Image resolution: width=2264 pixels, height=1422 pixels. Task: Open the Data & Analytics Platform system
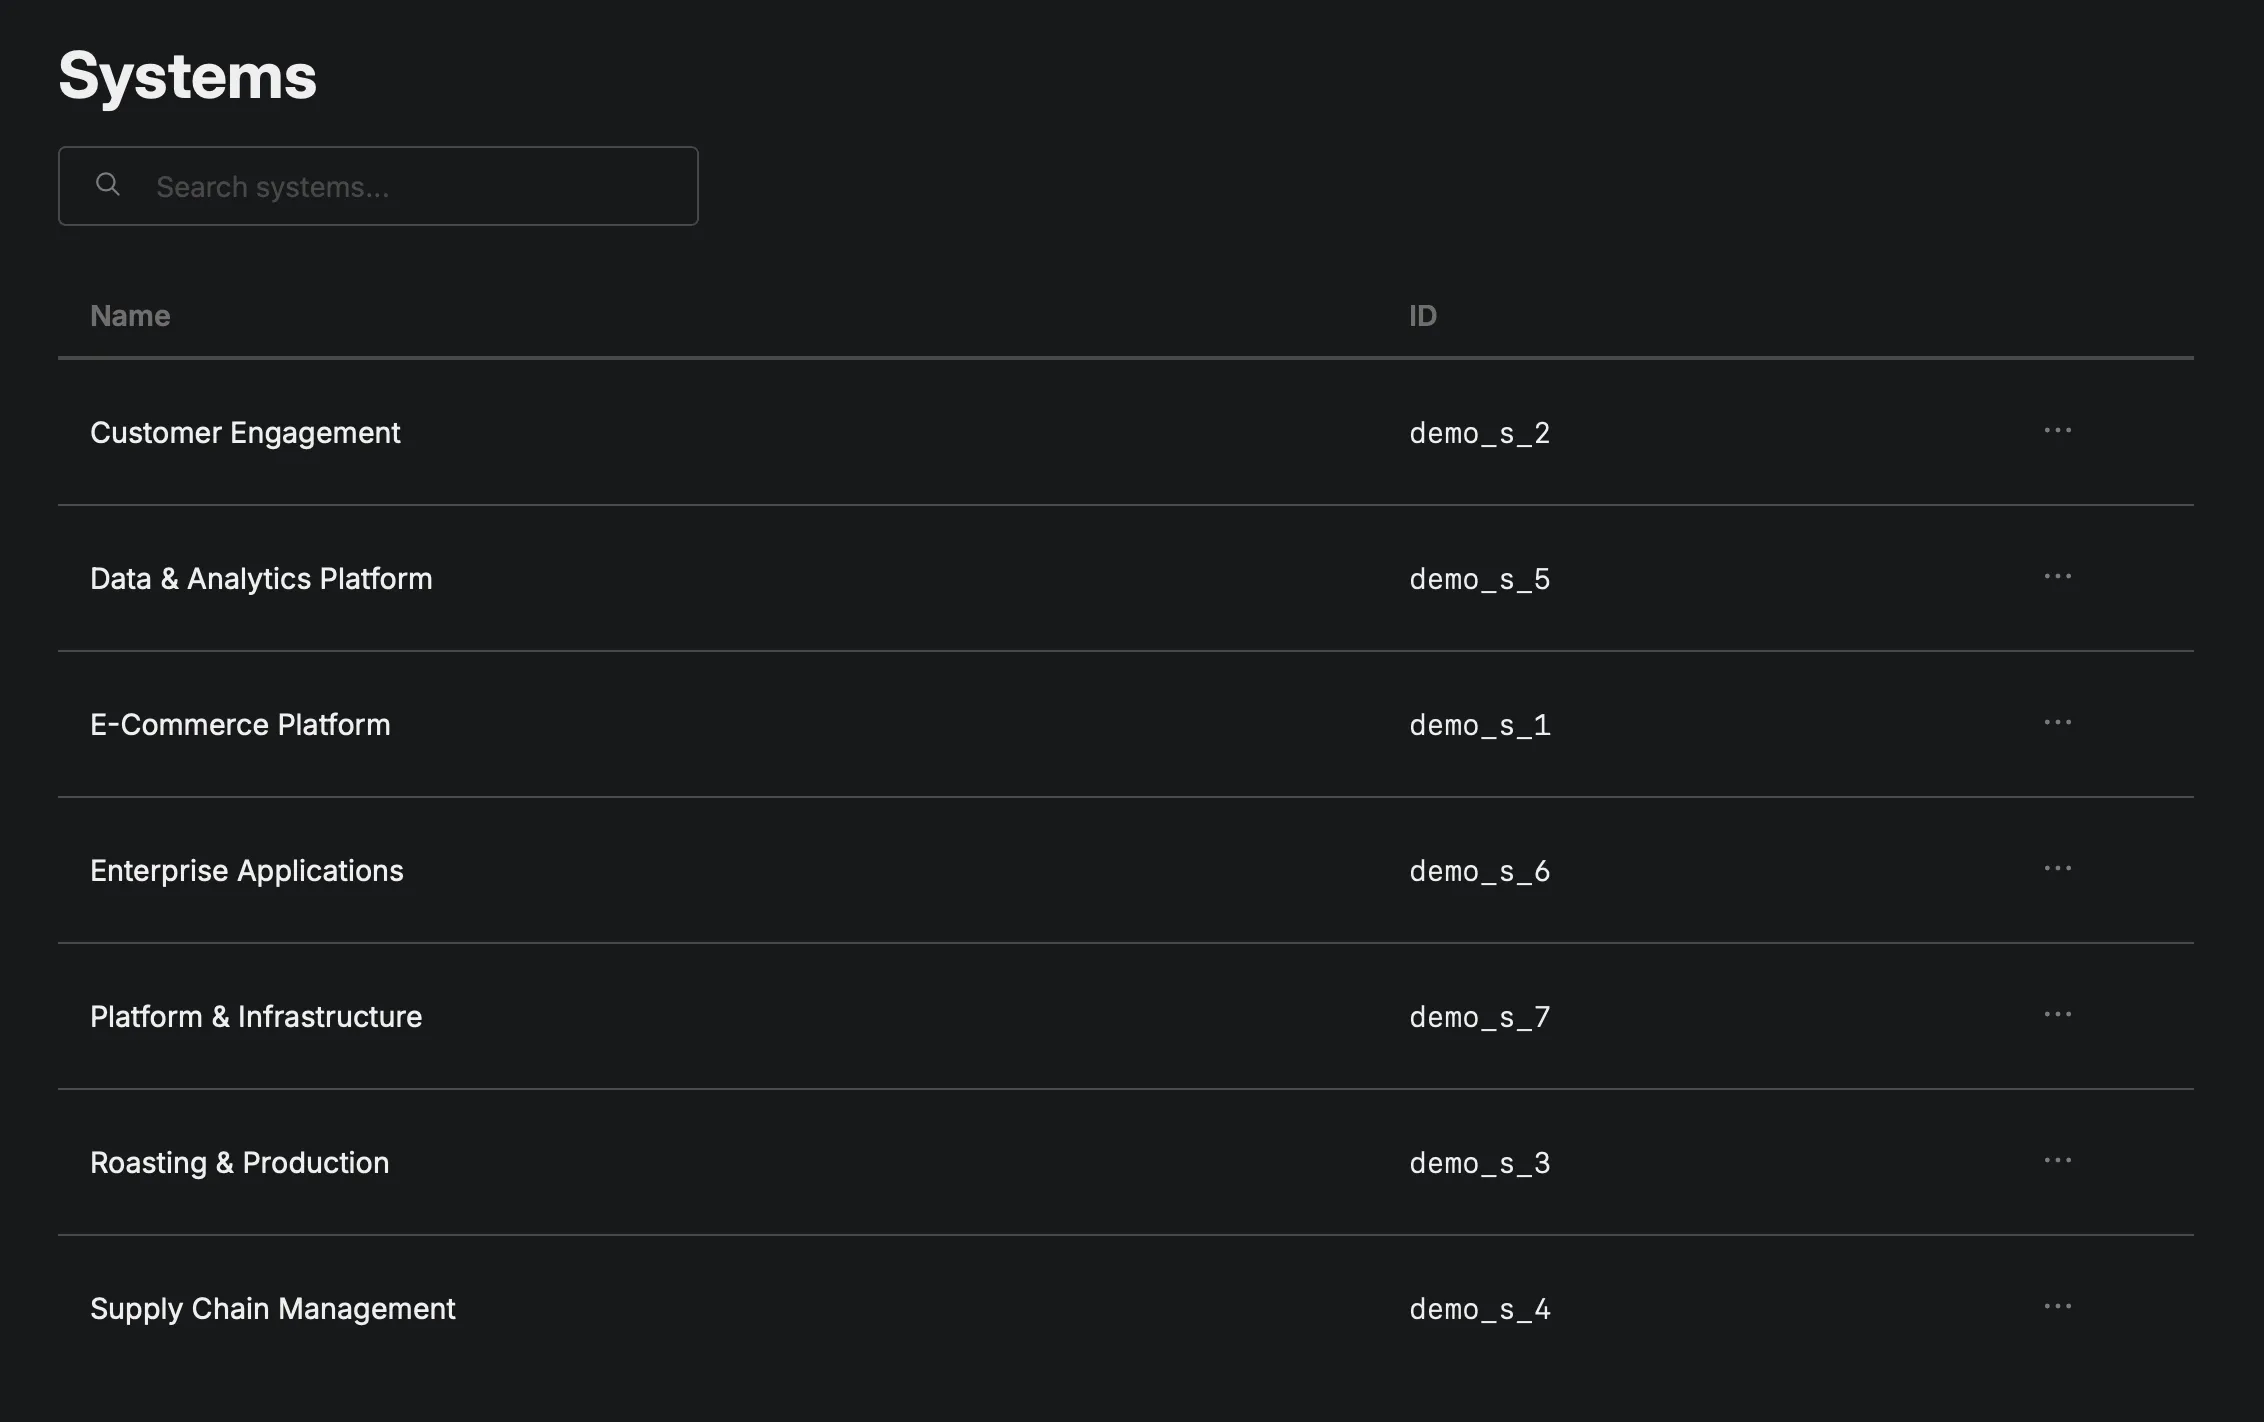(261, 579)
